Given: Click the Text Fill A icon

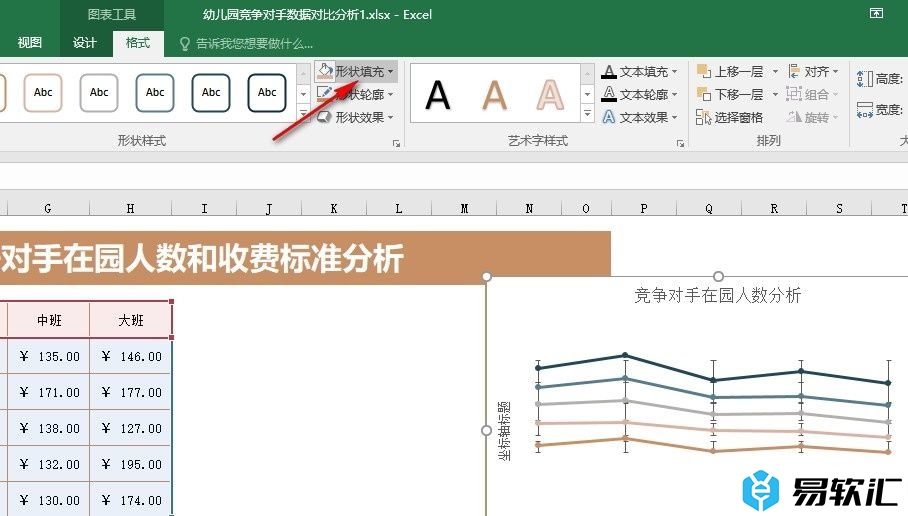Looking at the screenshot, I should click(x=609, y=71).
